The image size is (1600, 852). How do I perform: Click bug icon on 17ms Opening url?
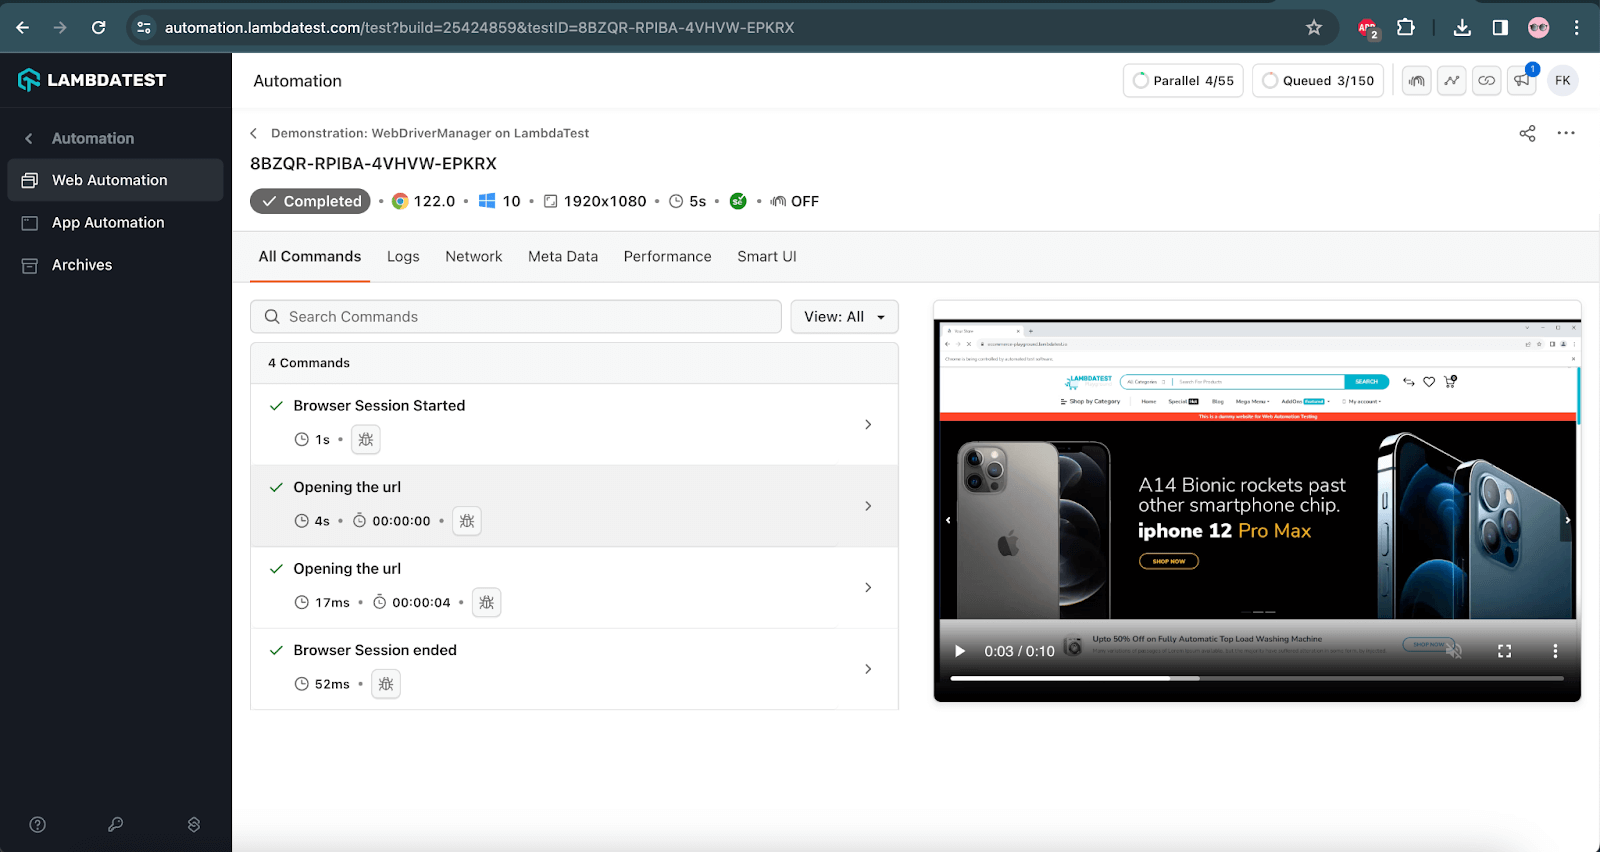tap(486, 602)
